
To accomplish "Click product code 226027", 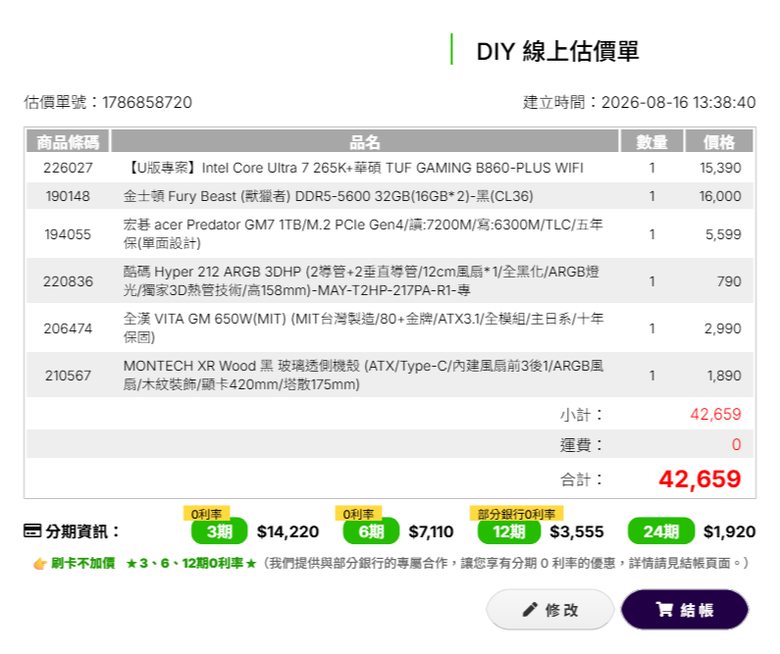I will (x=68, y=168).
